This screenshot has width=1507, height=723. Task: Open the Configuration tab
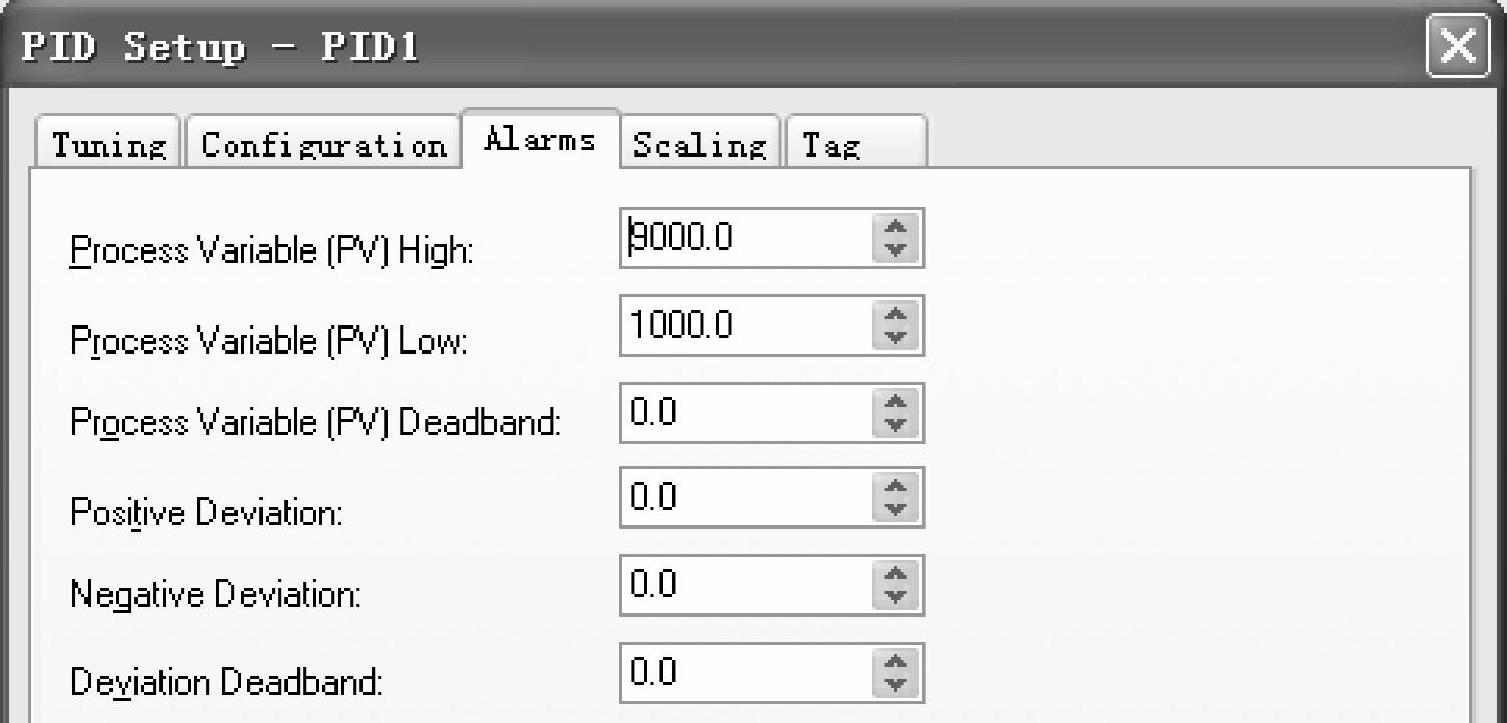click(x=323, y=144)
